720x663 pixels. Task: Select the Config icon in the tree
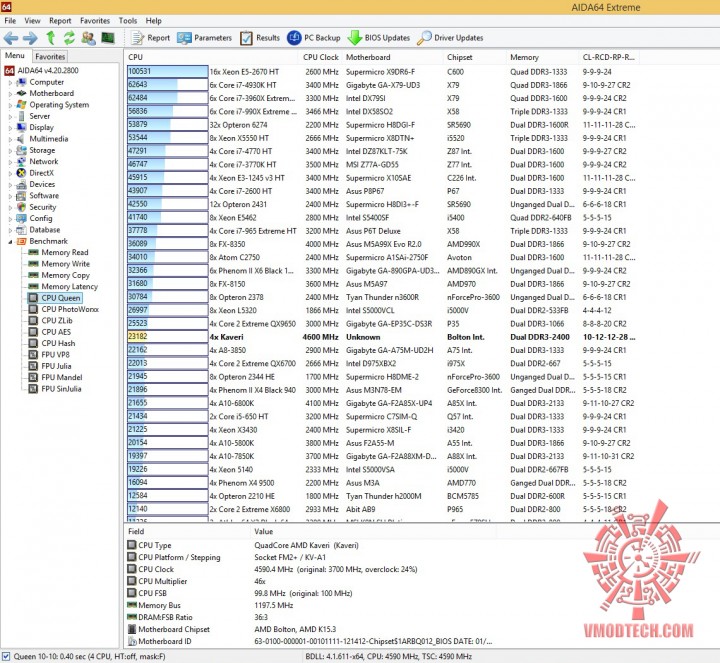click(21, 219)
